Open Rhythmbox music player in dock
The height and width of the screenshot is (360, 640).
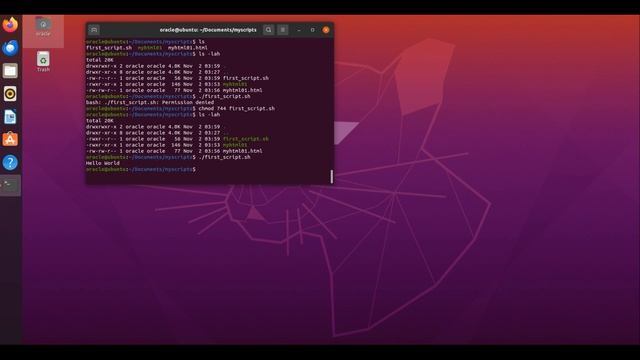[x=10, y=93]
